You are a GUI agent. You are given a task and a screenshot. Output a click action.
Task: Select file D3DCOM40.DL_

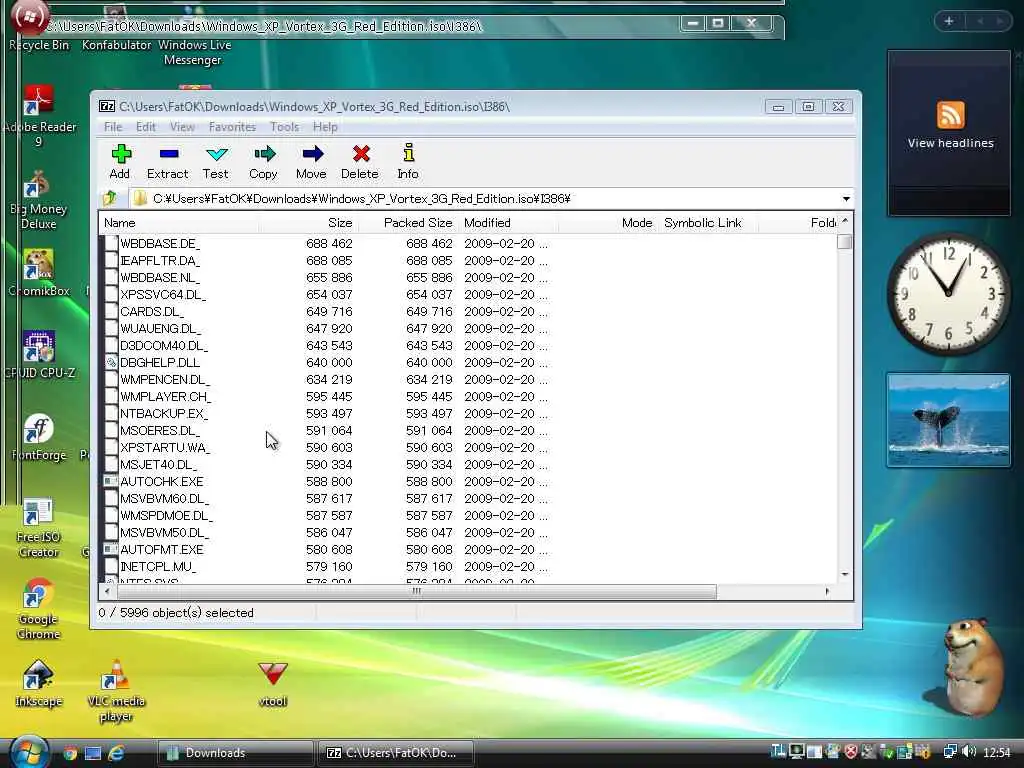(164, 345)
